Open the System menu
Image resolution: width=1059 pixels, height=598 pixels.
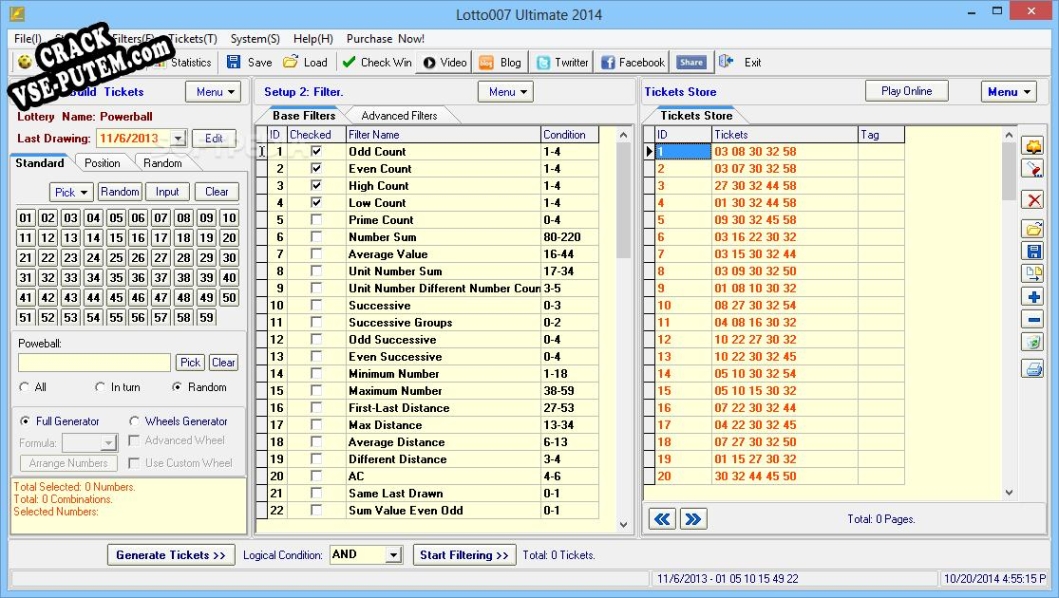(255, 39)
